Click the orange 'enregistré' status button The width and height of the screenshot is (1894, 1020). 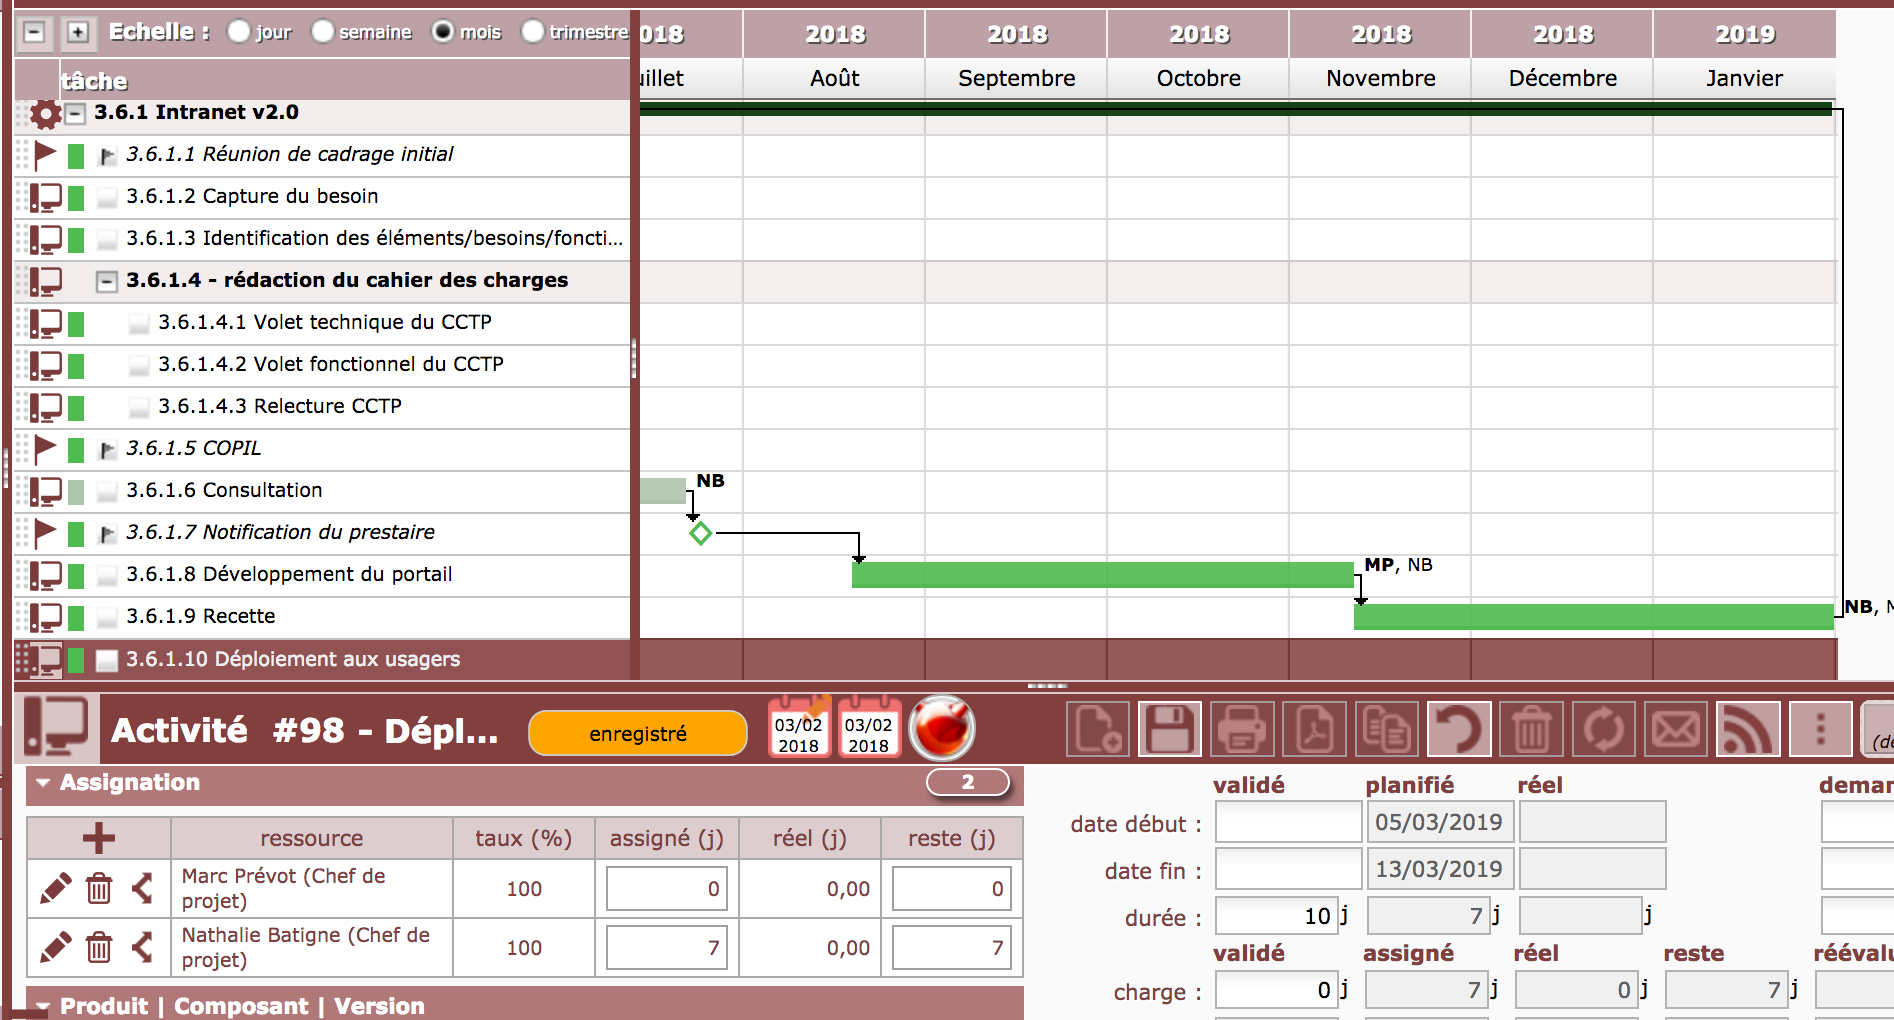tap(637, 734)
